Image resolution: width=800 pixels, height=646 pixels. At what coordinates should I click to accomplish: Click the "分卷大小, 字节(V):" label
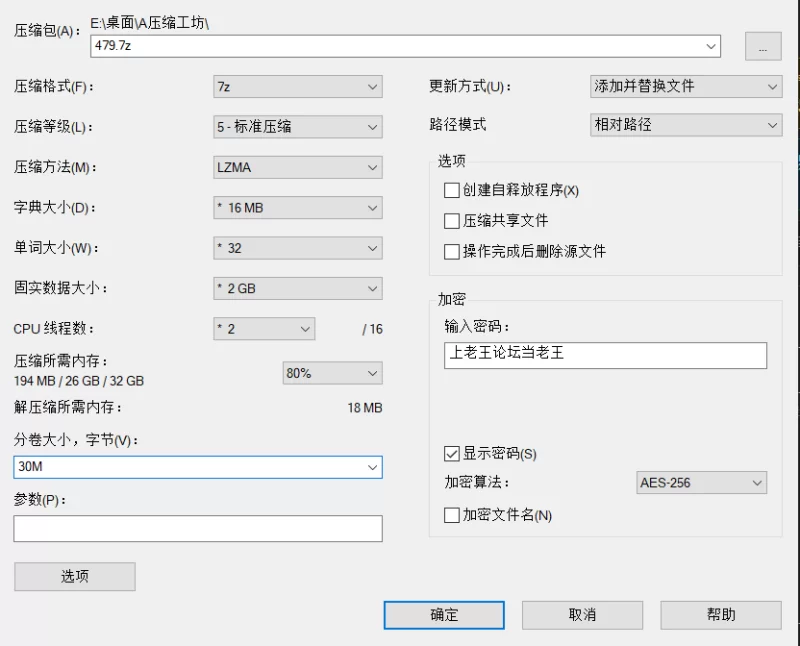(76, 440)
